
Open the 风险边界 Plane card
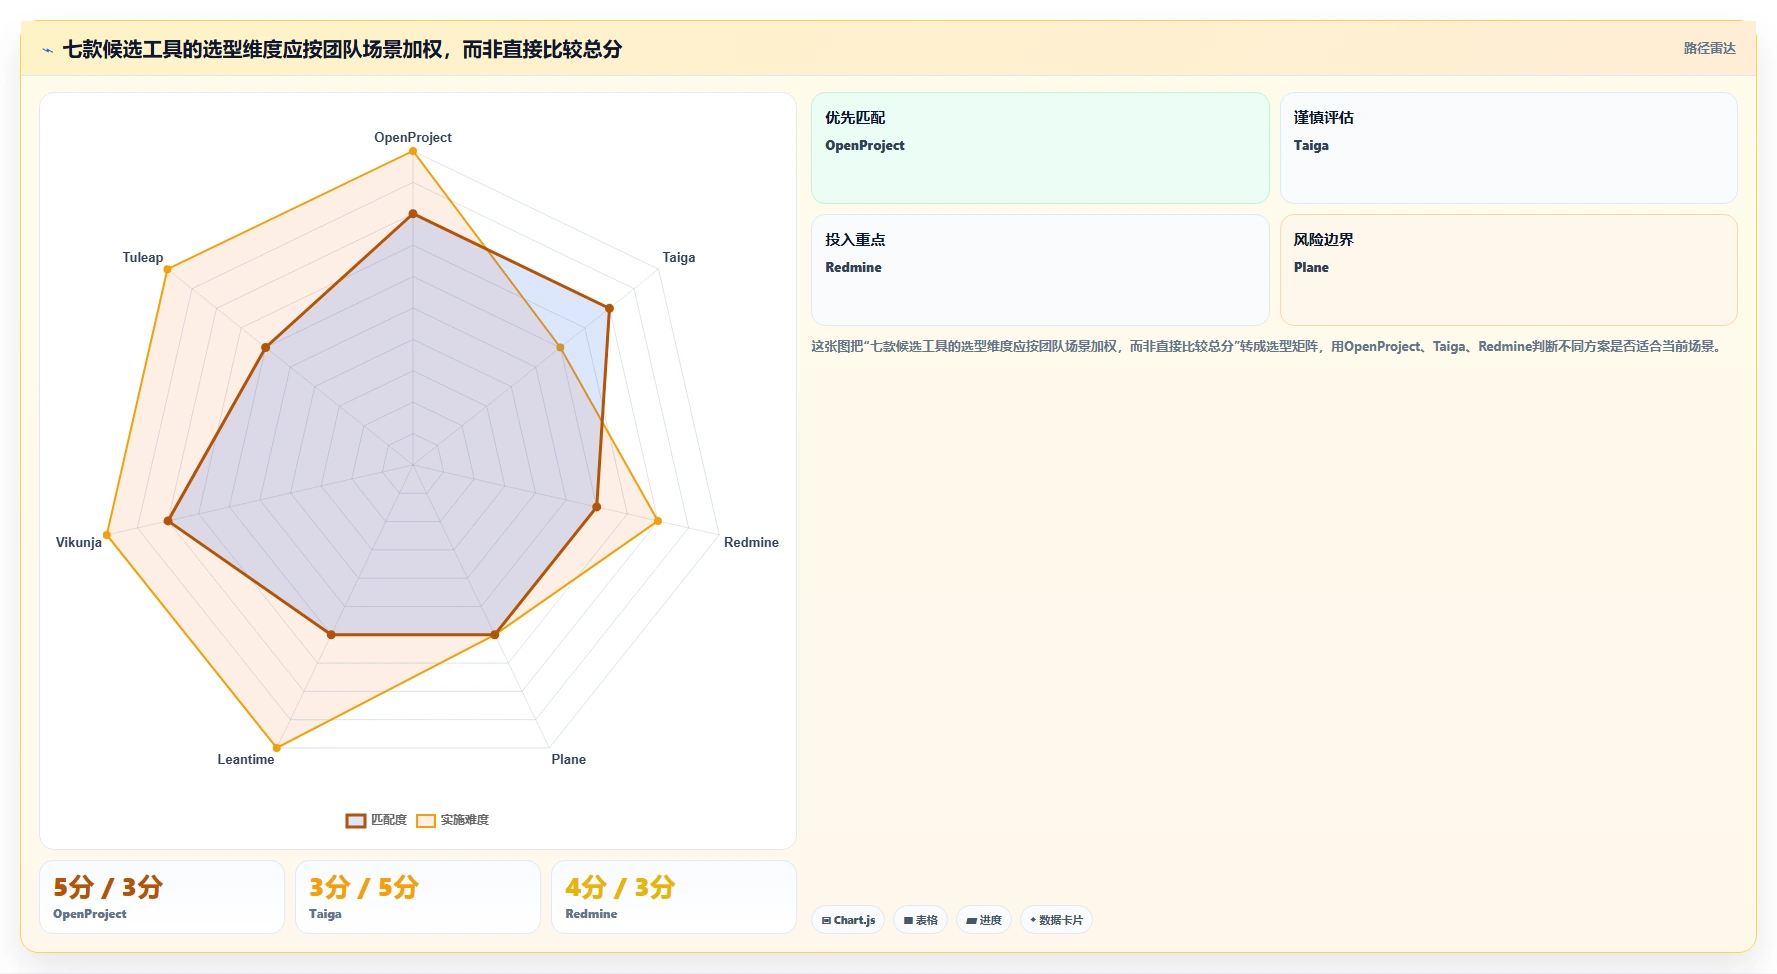(1508, 270)
